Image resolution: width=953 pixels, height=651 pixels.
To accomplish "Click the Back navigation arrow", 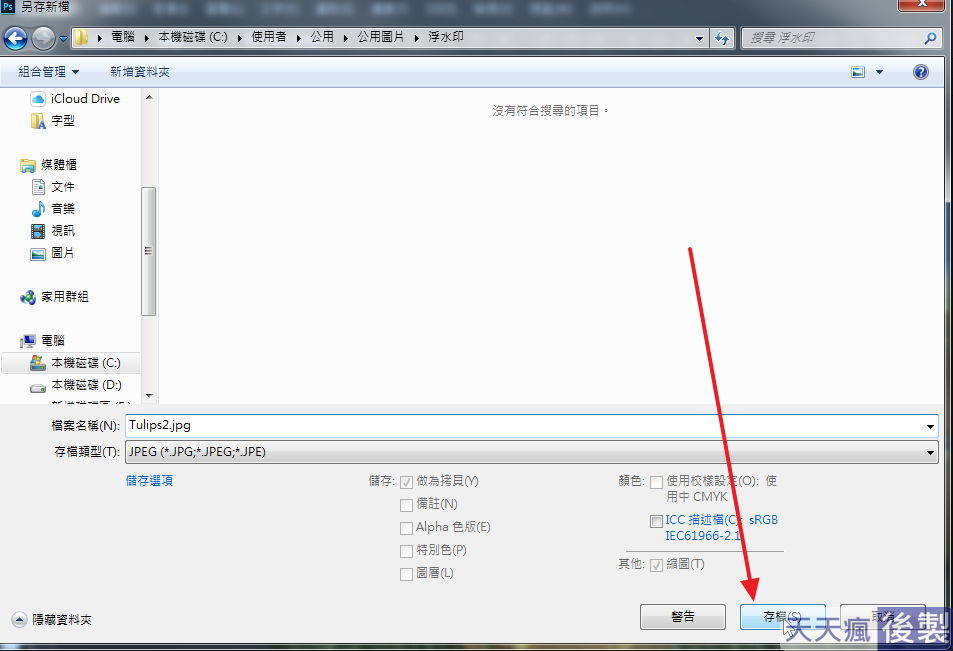I will coord(15,38).
